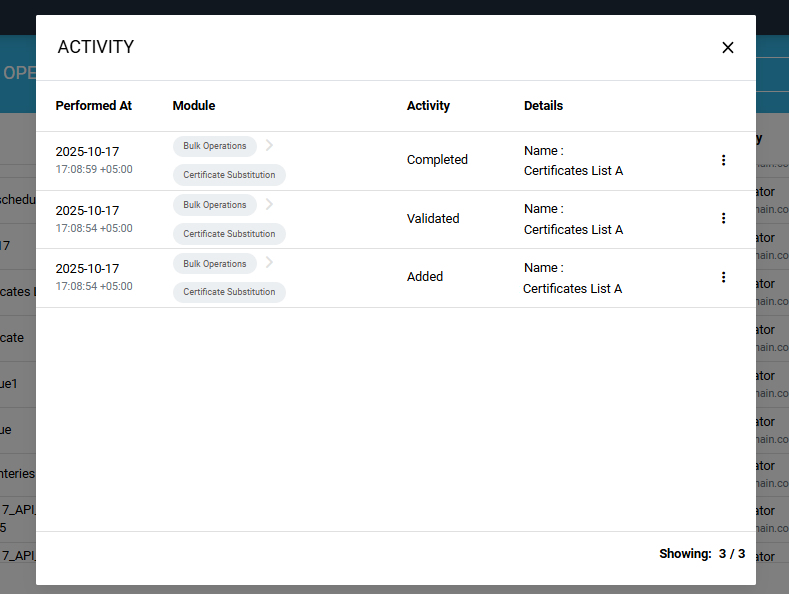Viewport: 789px width, 594px height.
Task: Click Certificate Substitution chip in the Added row
Action: 229,292
